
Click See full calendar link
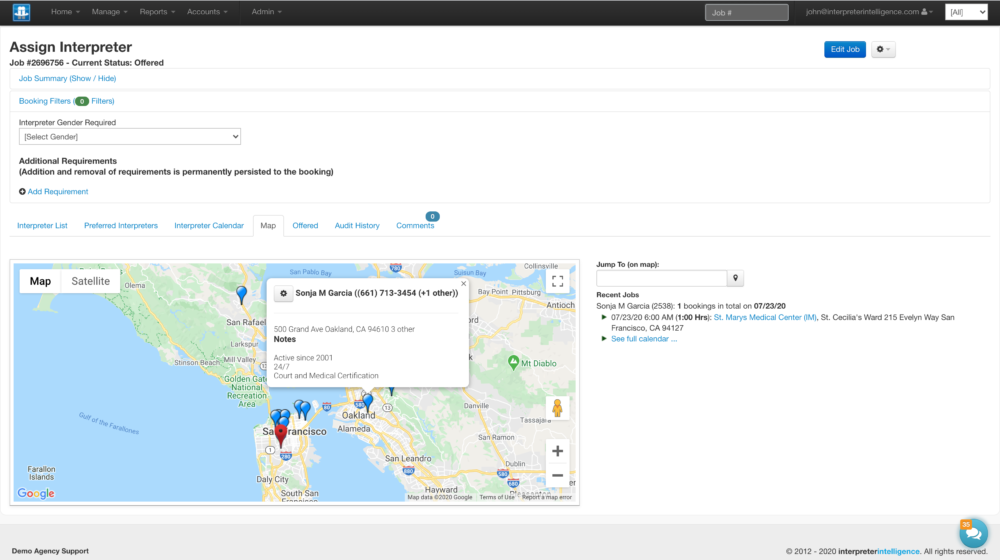pos(644,339)
